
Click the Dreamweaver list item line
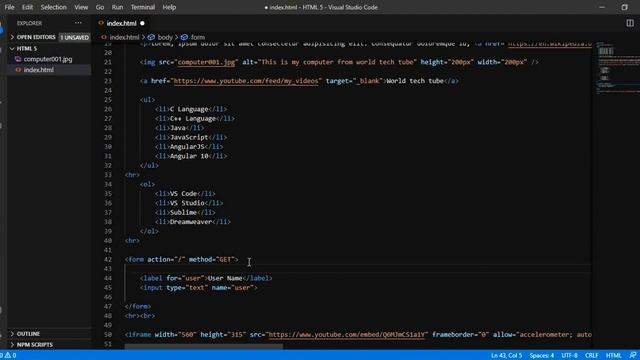[193, 222]
